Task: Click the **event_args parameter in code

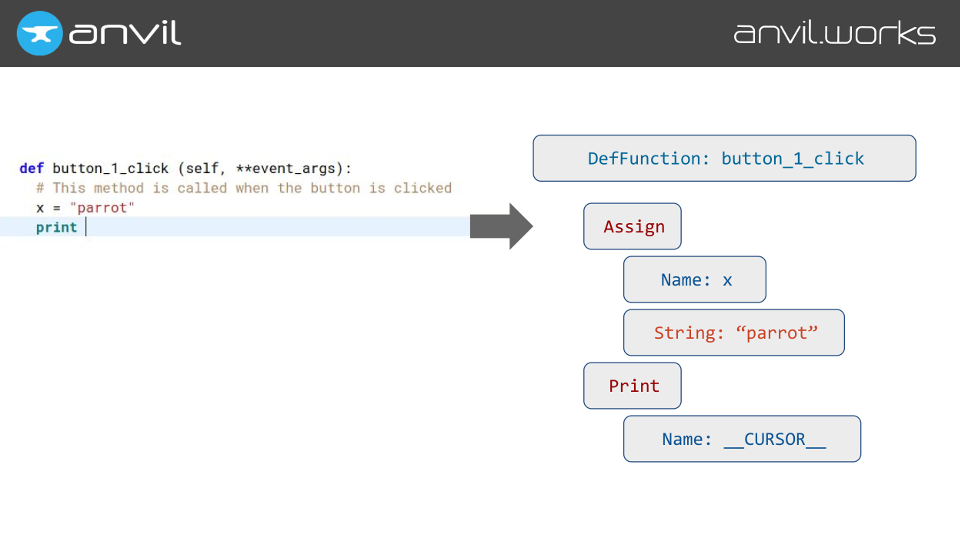Action: [289, 168]
